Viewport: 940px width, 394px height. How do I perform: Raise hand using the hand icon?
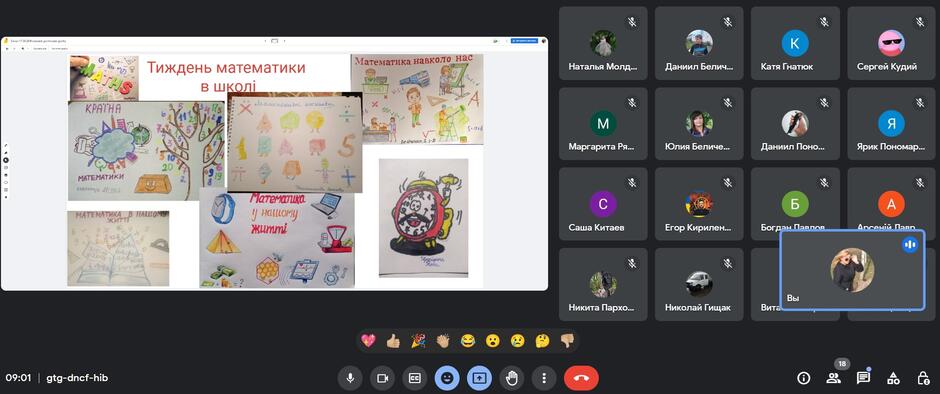point(512,378)
